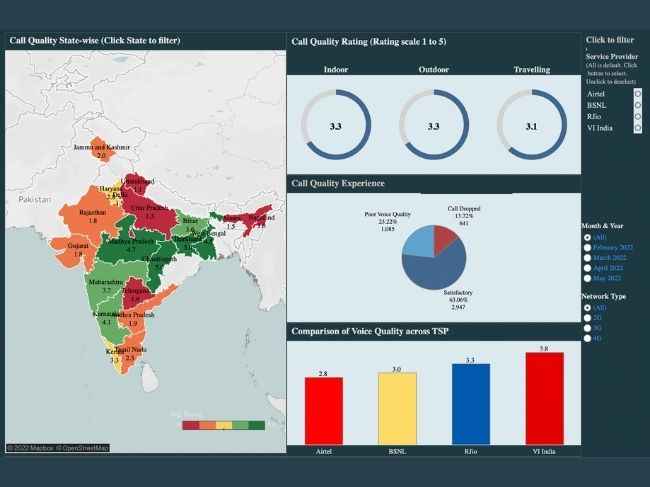
Task: Click the 'Pakistan' label on the map
Action: coord(35,200)
